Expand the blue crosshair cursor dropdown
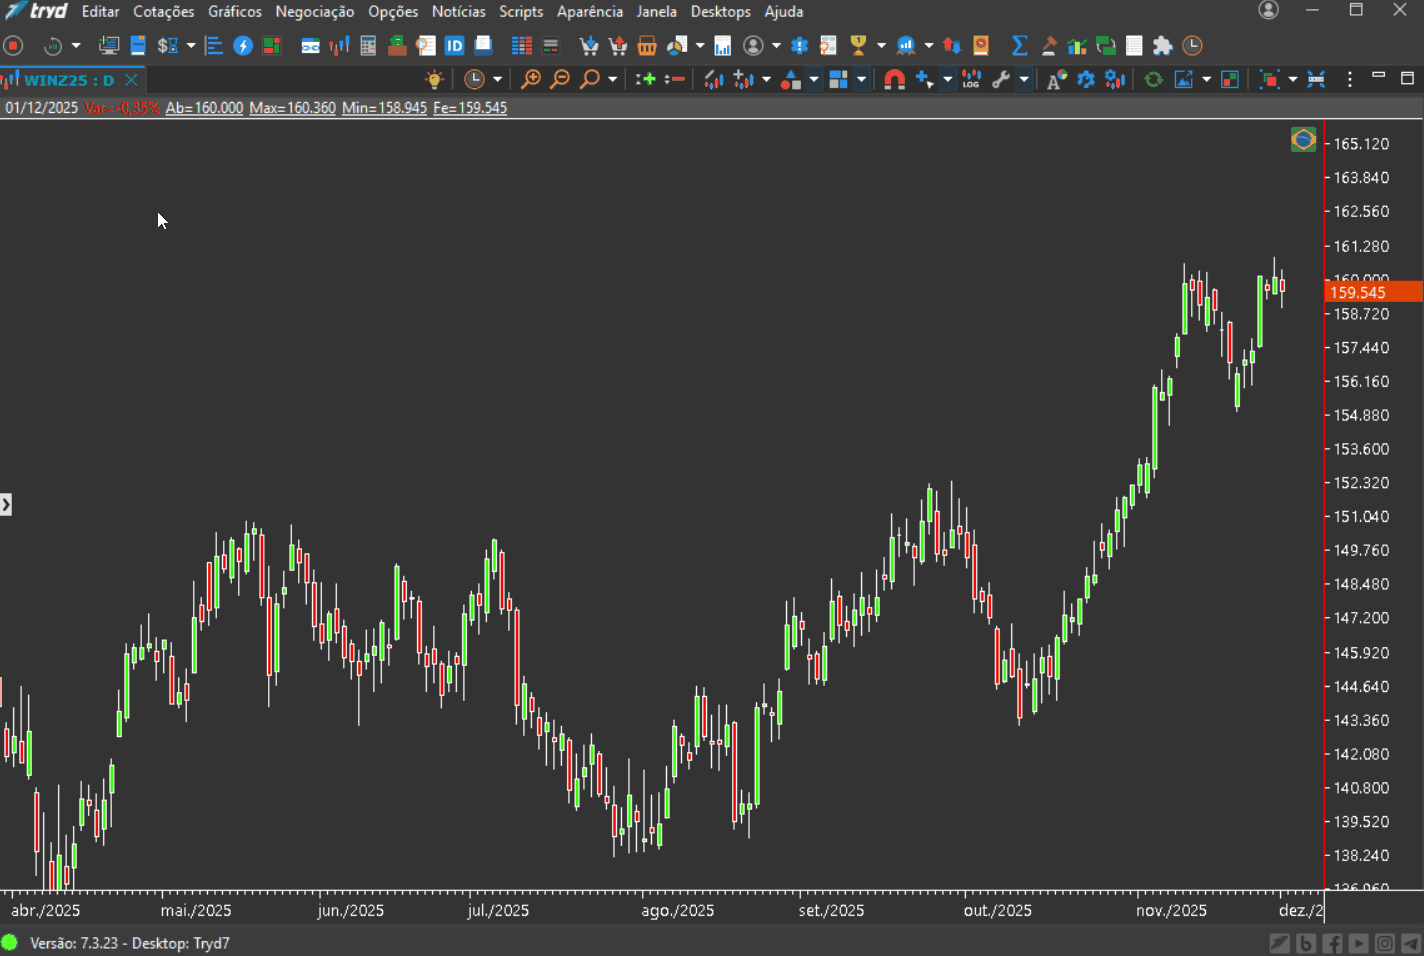 pos(947,79)
